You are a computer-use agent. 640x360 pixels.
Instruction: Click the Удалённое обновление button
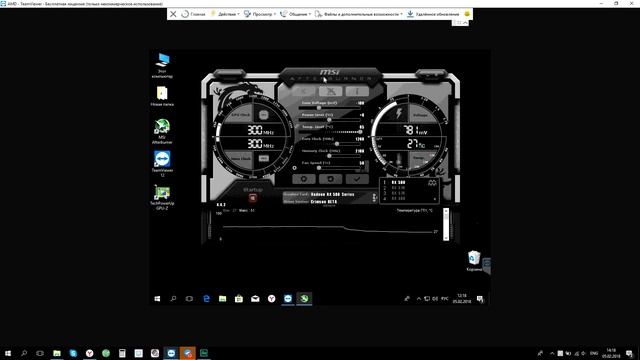(x=433, y=14)
